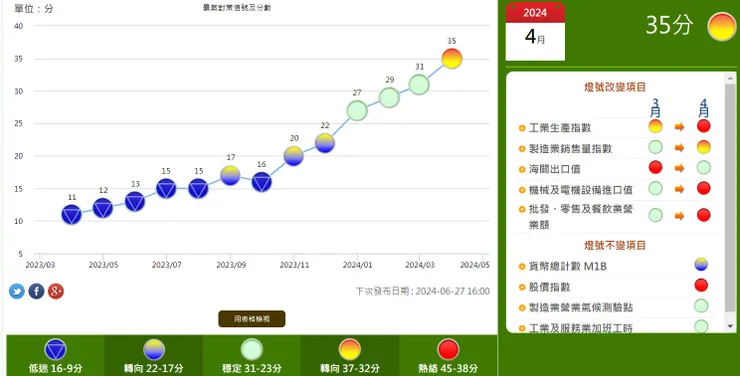The image size is (740, 376).
Task: Select the score 20 yellow-blue data point
Action: 294,156
